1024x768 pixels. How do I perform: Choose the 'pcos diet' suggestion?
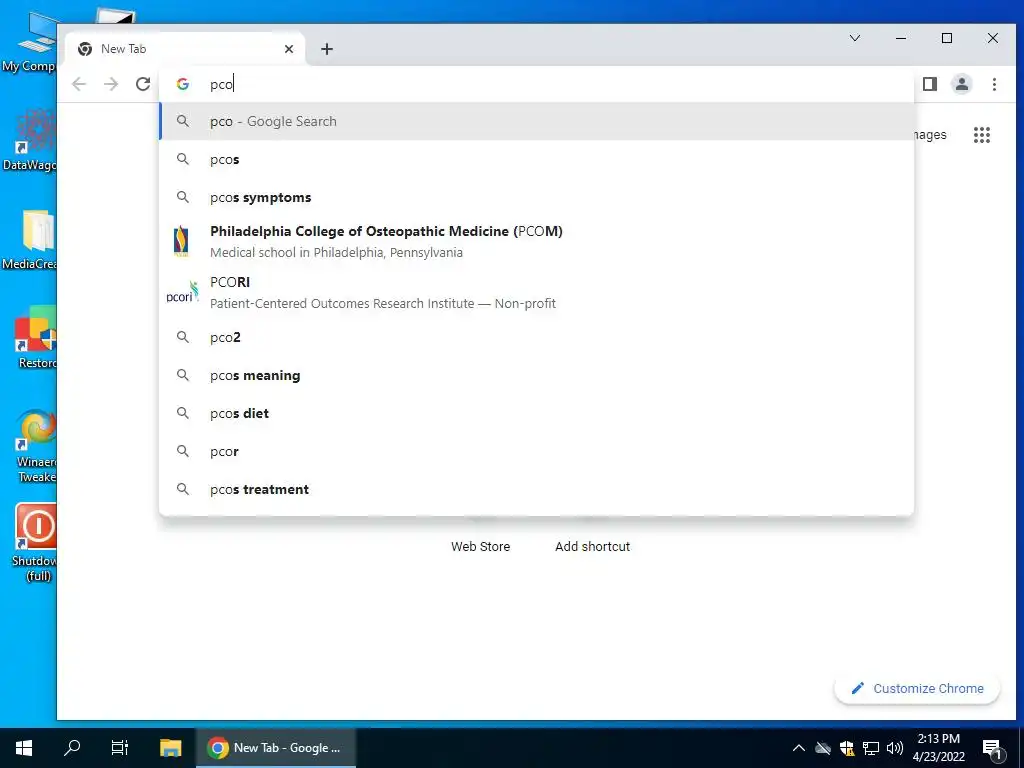coord(536,413)
